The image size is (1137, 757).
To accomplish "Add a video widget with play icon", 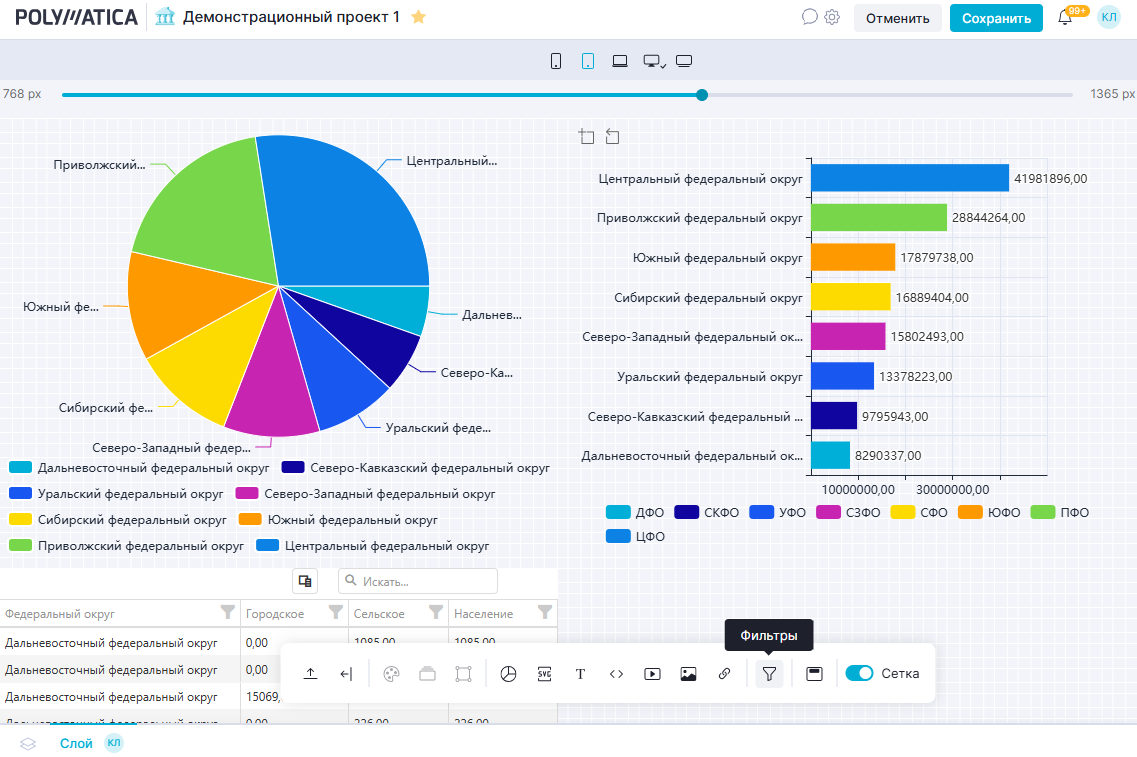I will pos(652,674).
